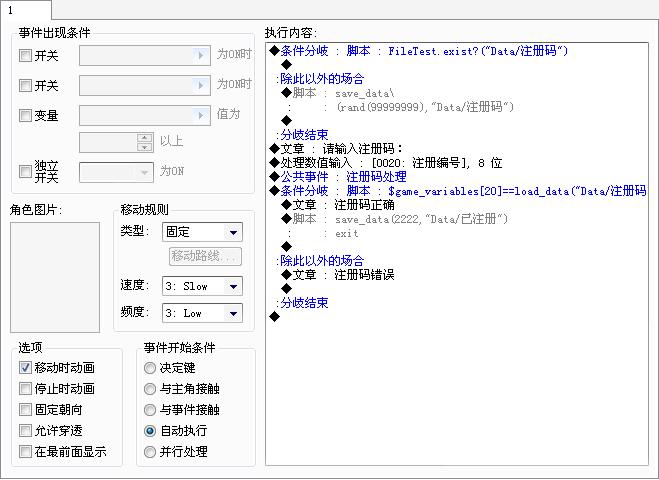Enable the 移动时动画 checkbox

25,367
